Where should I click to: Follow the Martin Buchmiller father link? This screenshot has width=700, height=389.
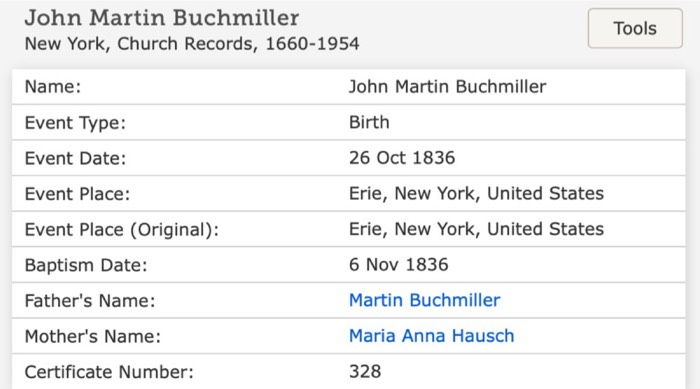tap(424, 300)
